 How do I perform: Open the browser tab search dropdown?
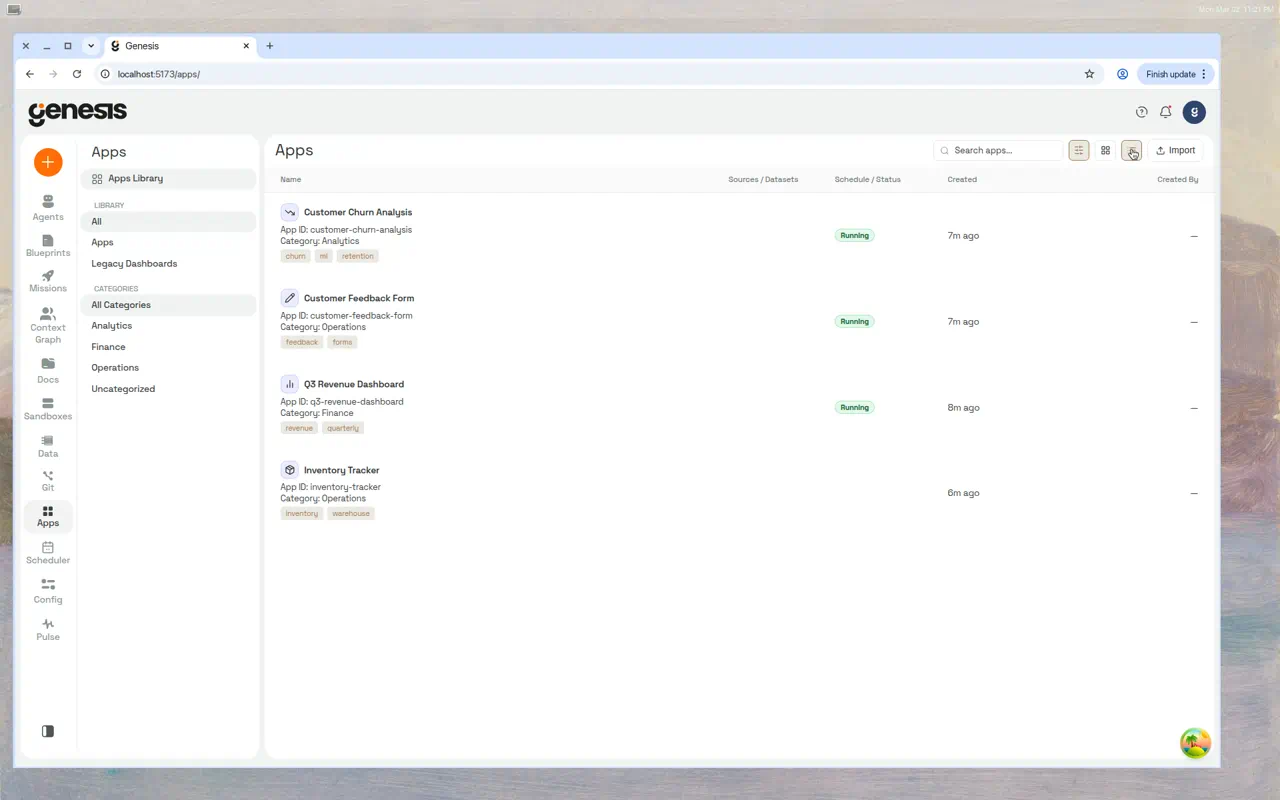click(91, 46)
